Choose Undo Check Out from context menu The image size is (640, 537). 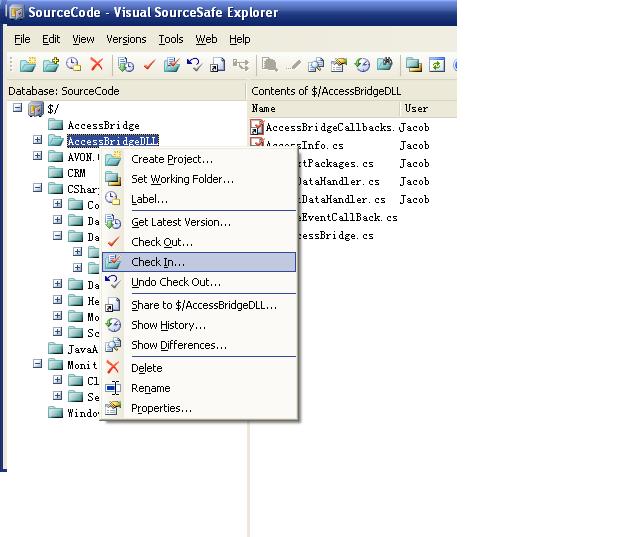199,282
